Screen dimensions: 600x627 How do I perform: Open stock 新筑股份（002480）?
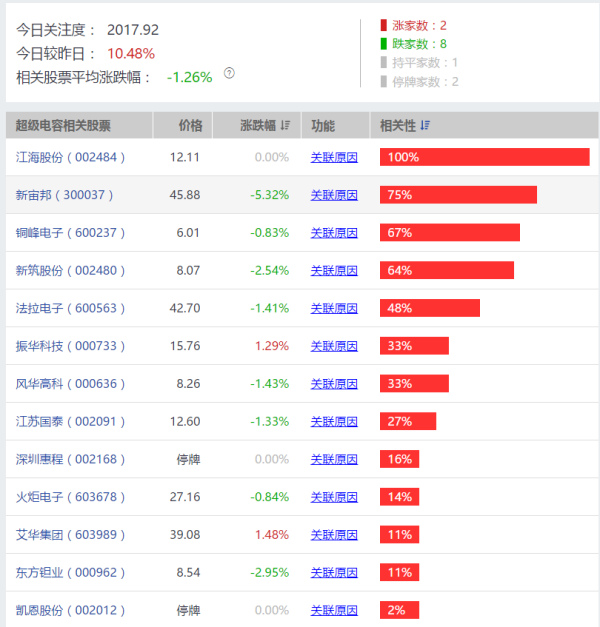70,271
